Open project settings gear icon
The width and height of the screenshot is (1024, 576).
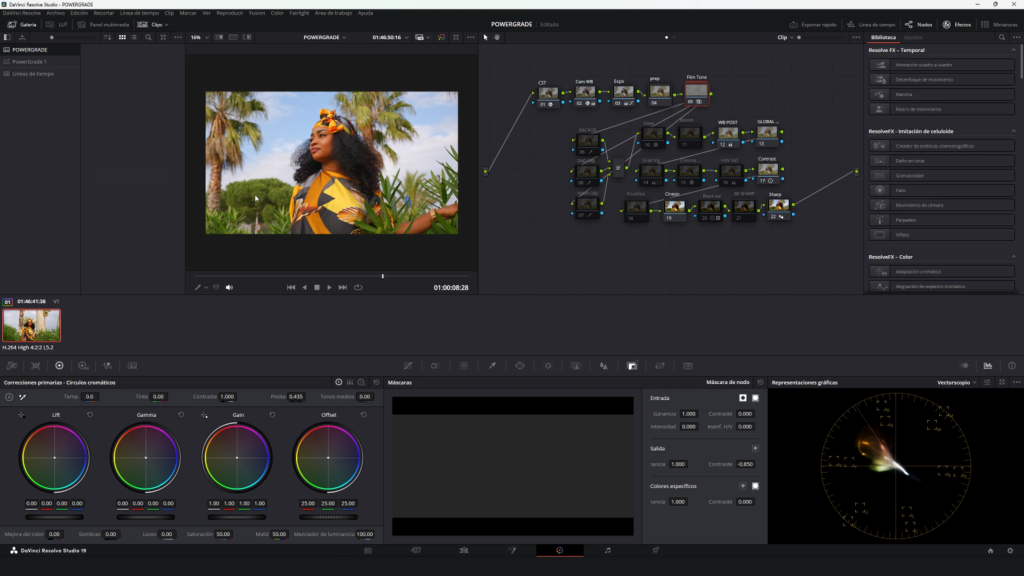point(1011,550)
